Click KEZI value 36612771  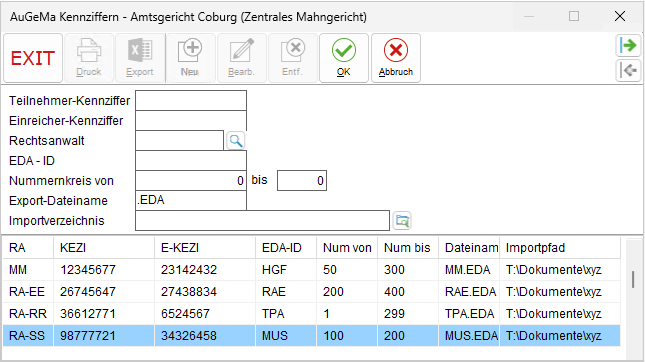(88, 314)
